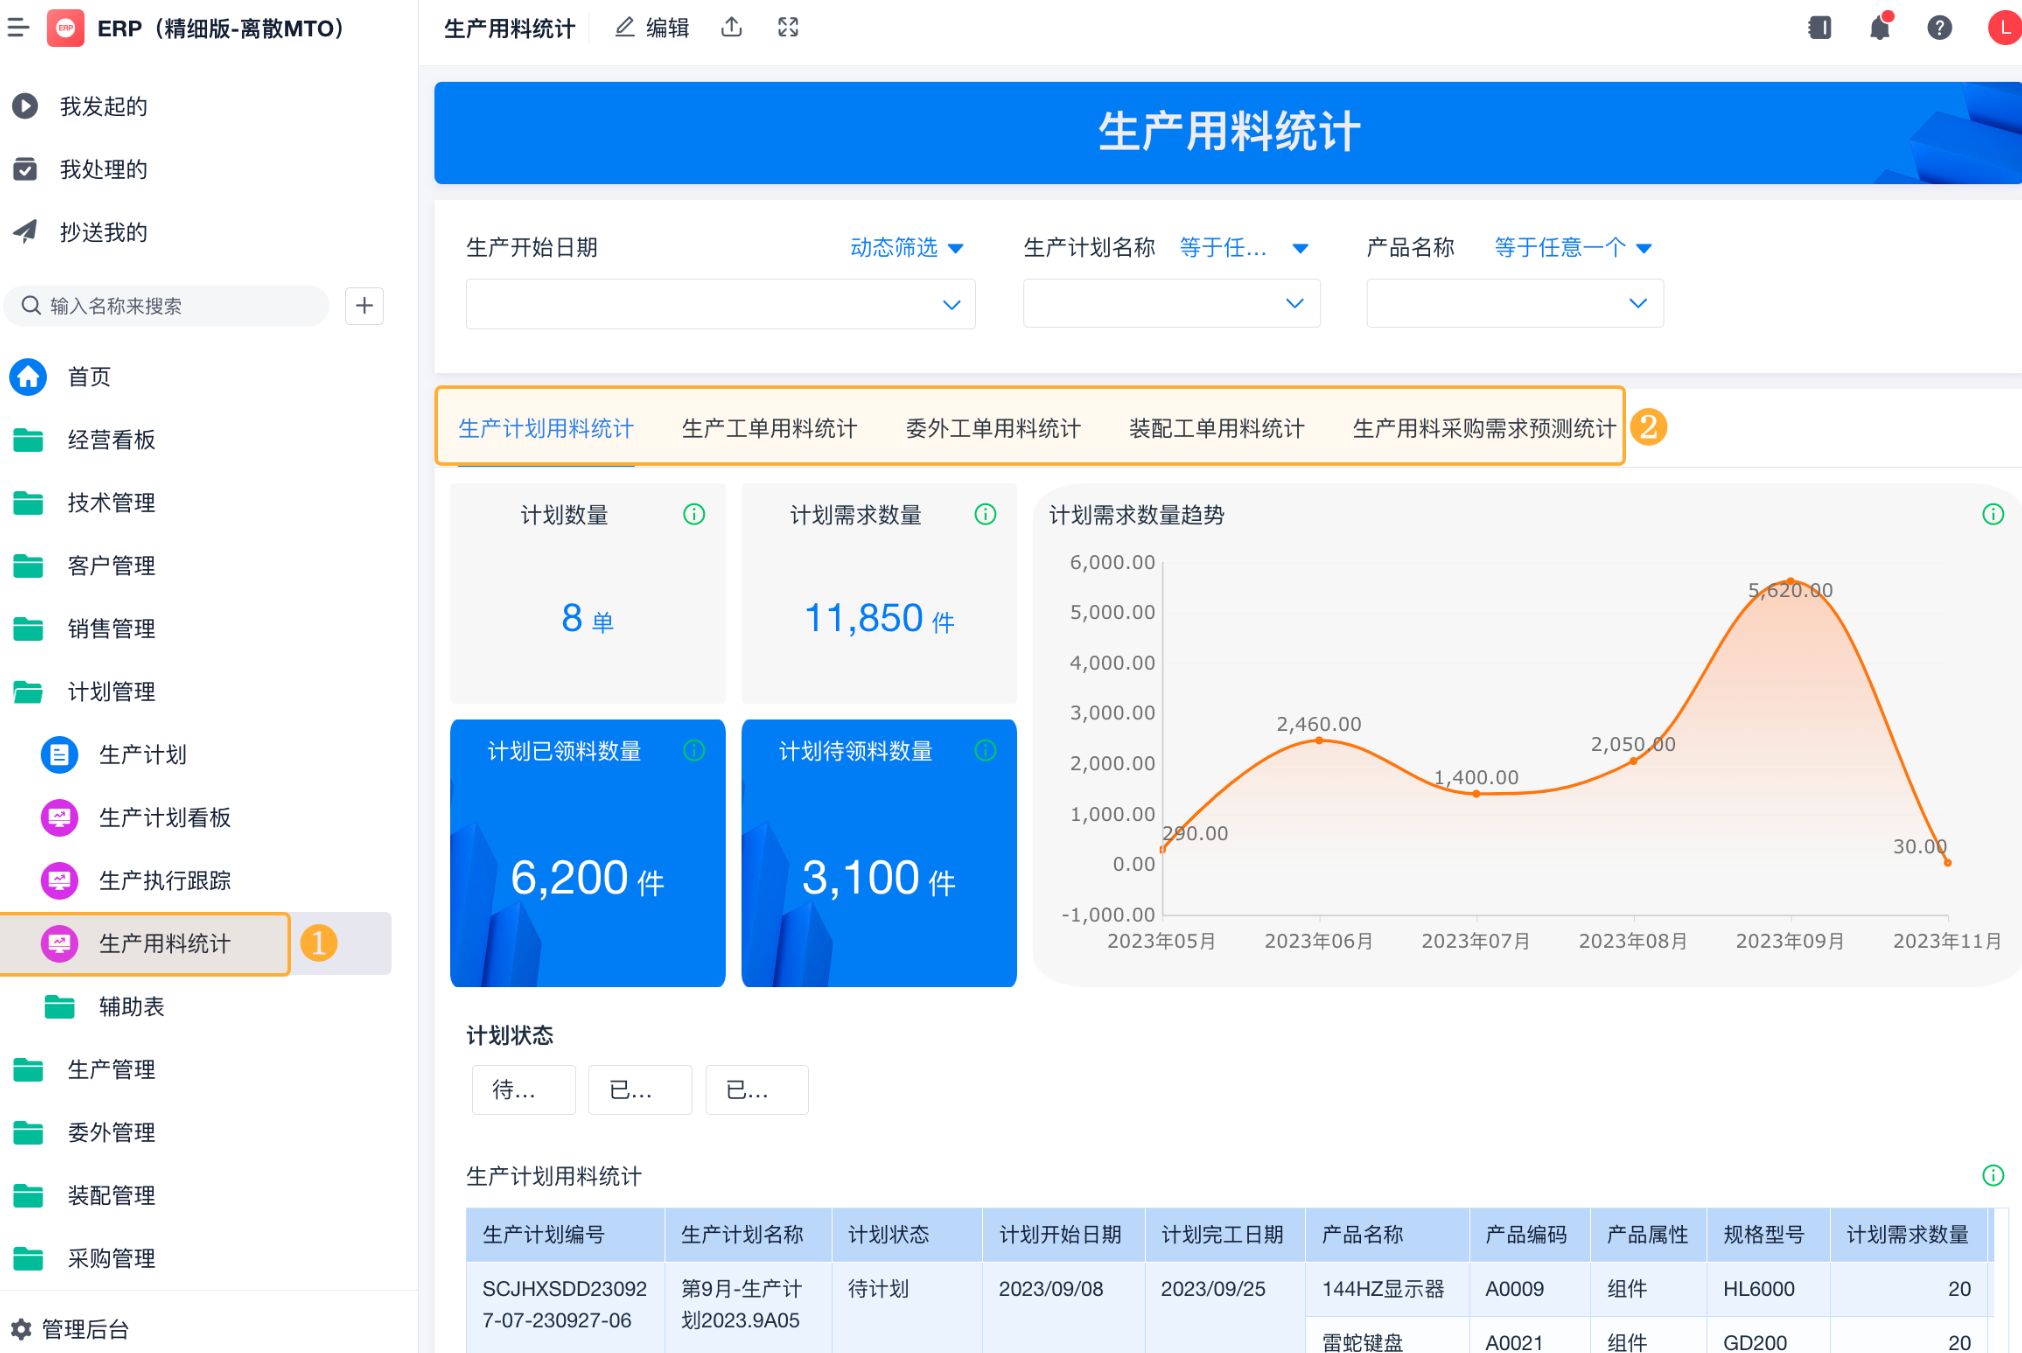This screenshot has width=2022, height=1353.
Task: Click the fullscreen expand icon
Action: (x=788, y=27)
